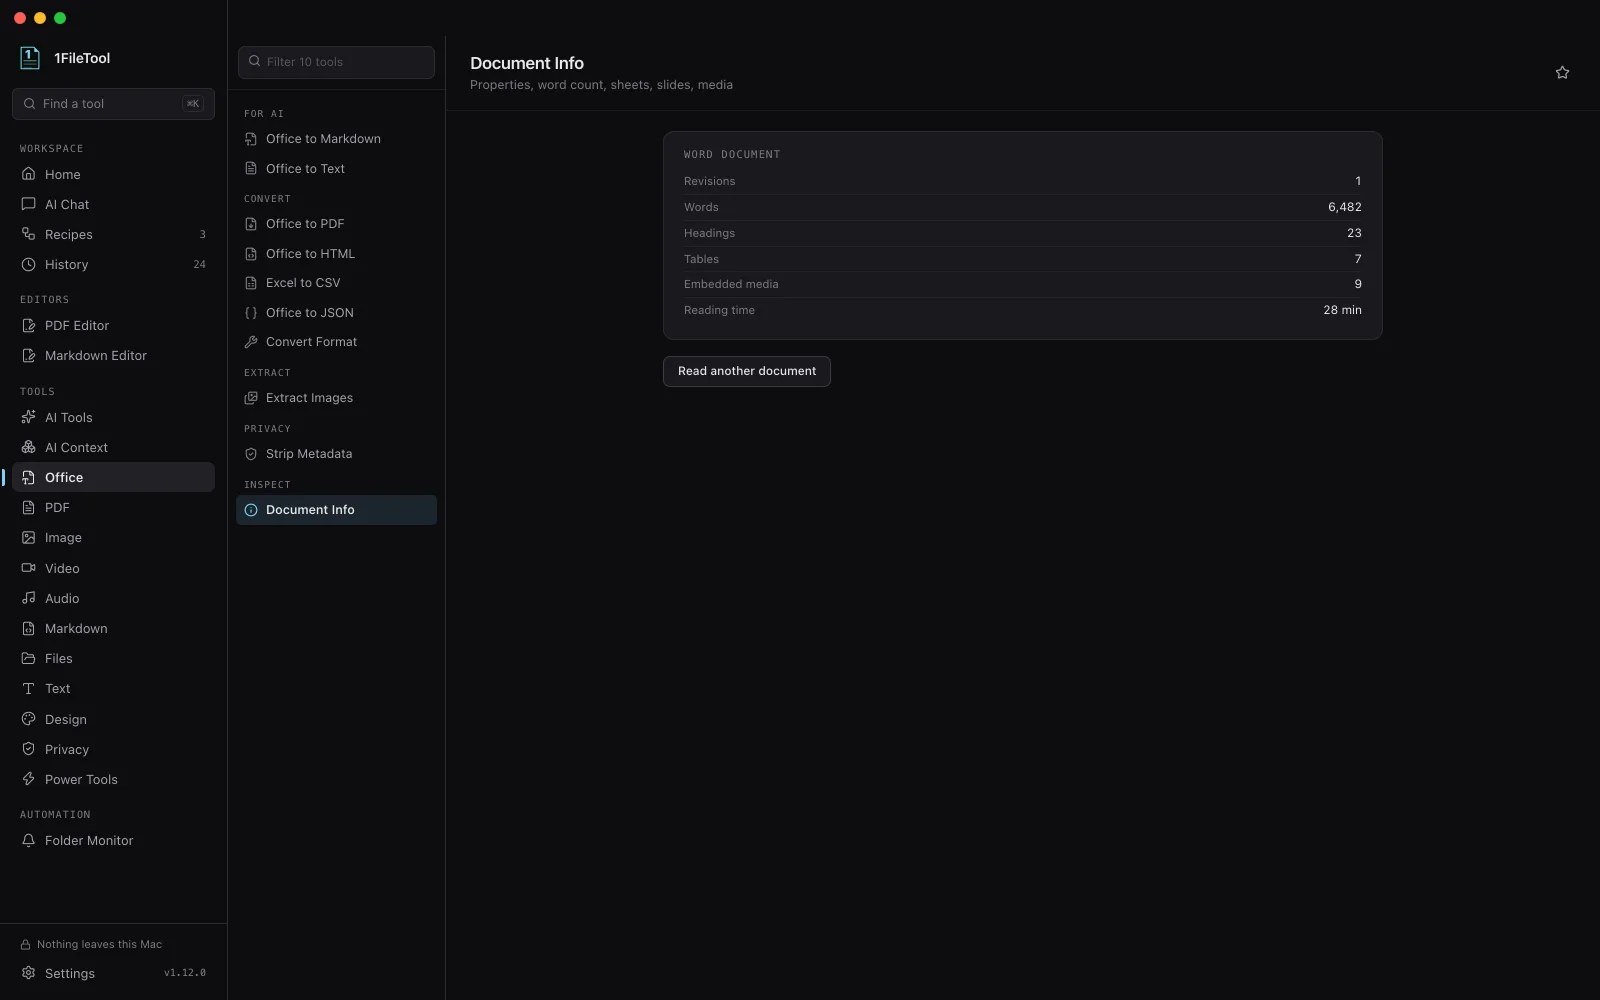Click the Privacy shield icon
Viewport: 1600px width, 1000px height.
point(29,749)
